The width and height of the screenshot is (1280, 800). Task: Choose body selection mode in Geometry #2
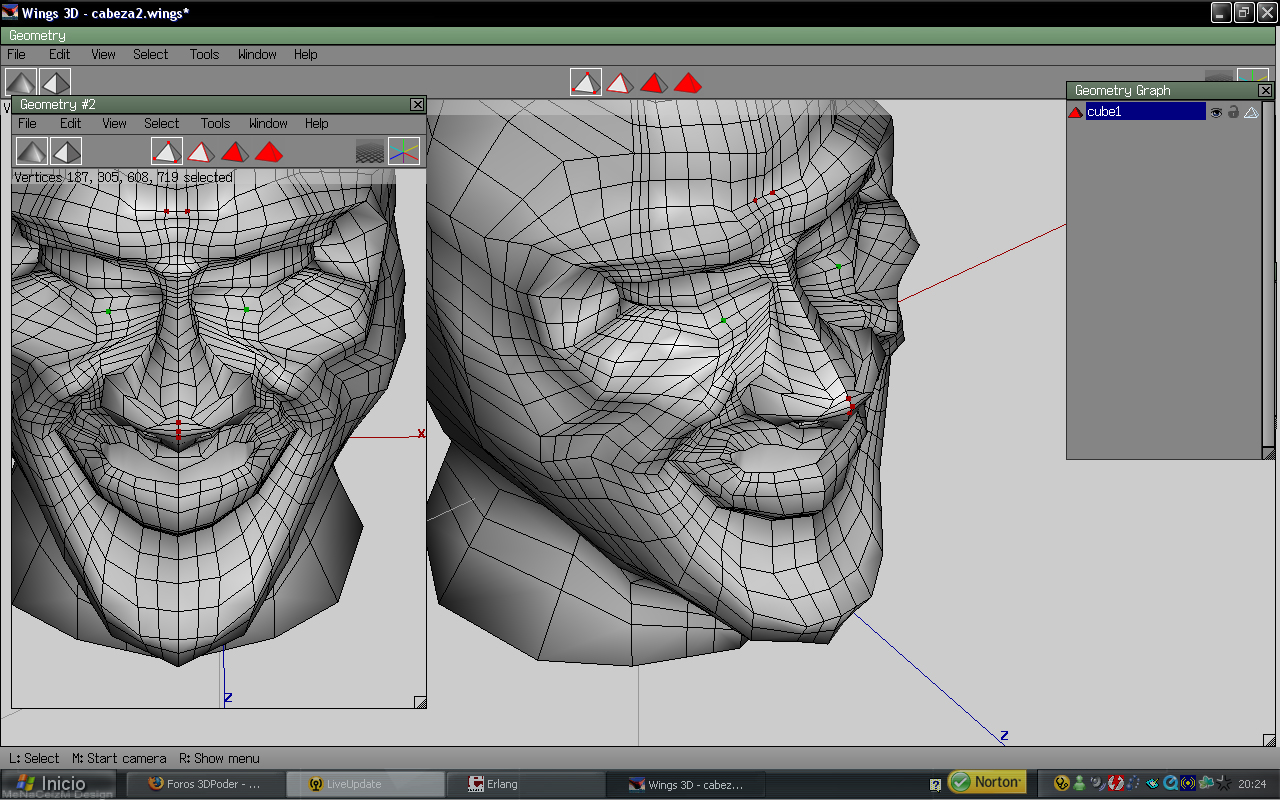click(268, 151)
